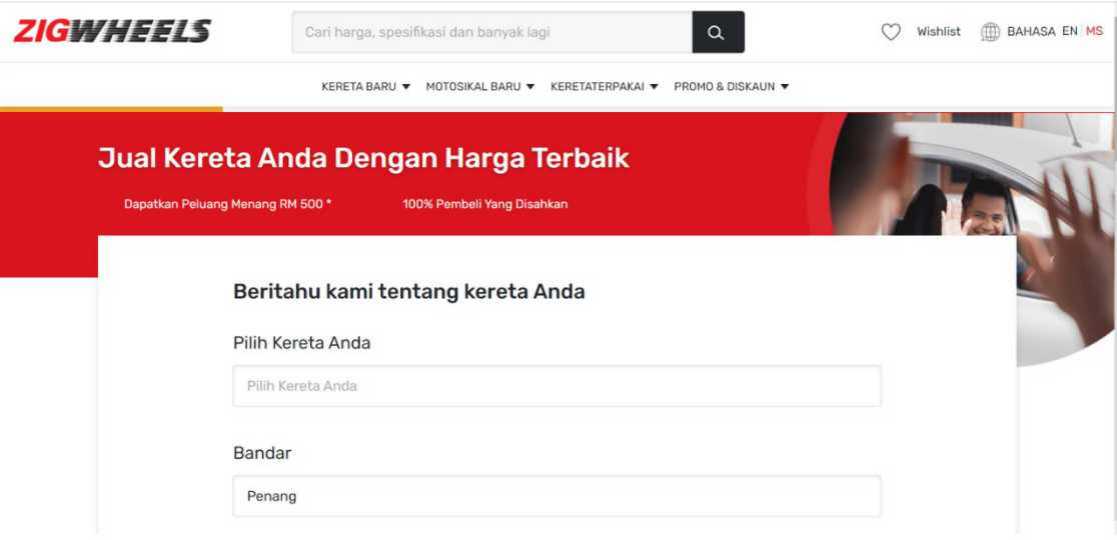Expand the Motosikal Baru dropdown menu

point(480,87)
